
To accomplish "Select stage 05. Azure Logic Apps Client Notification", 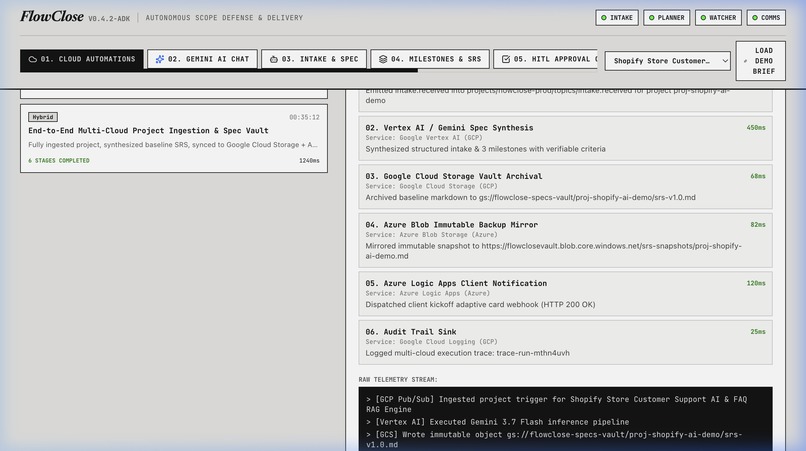I will pyautogui.click(x=565, y=294).
